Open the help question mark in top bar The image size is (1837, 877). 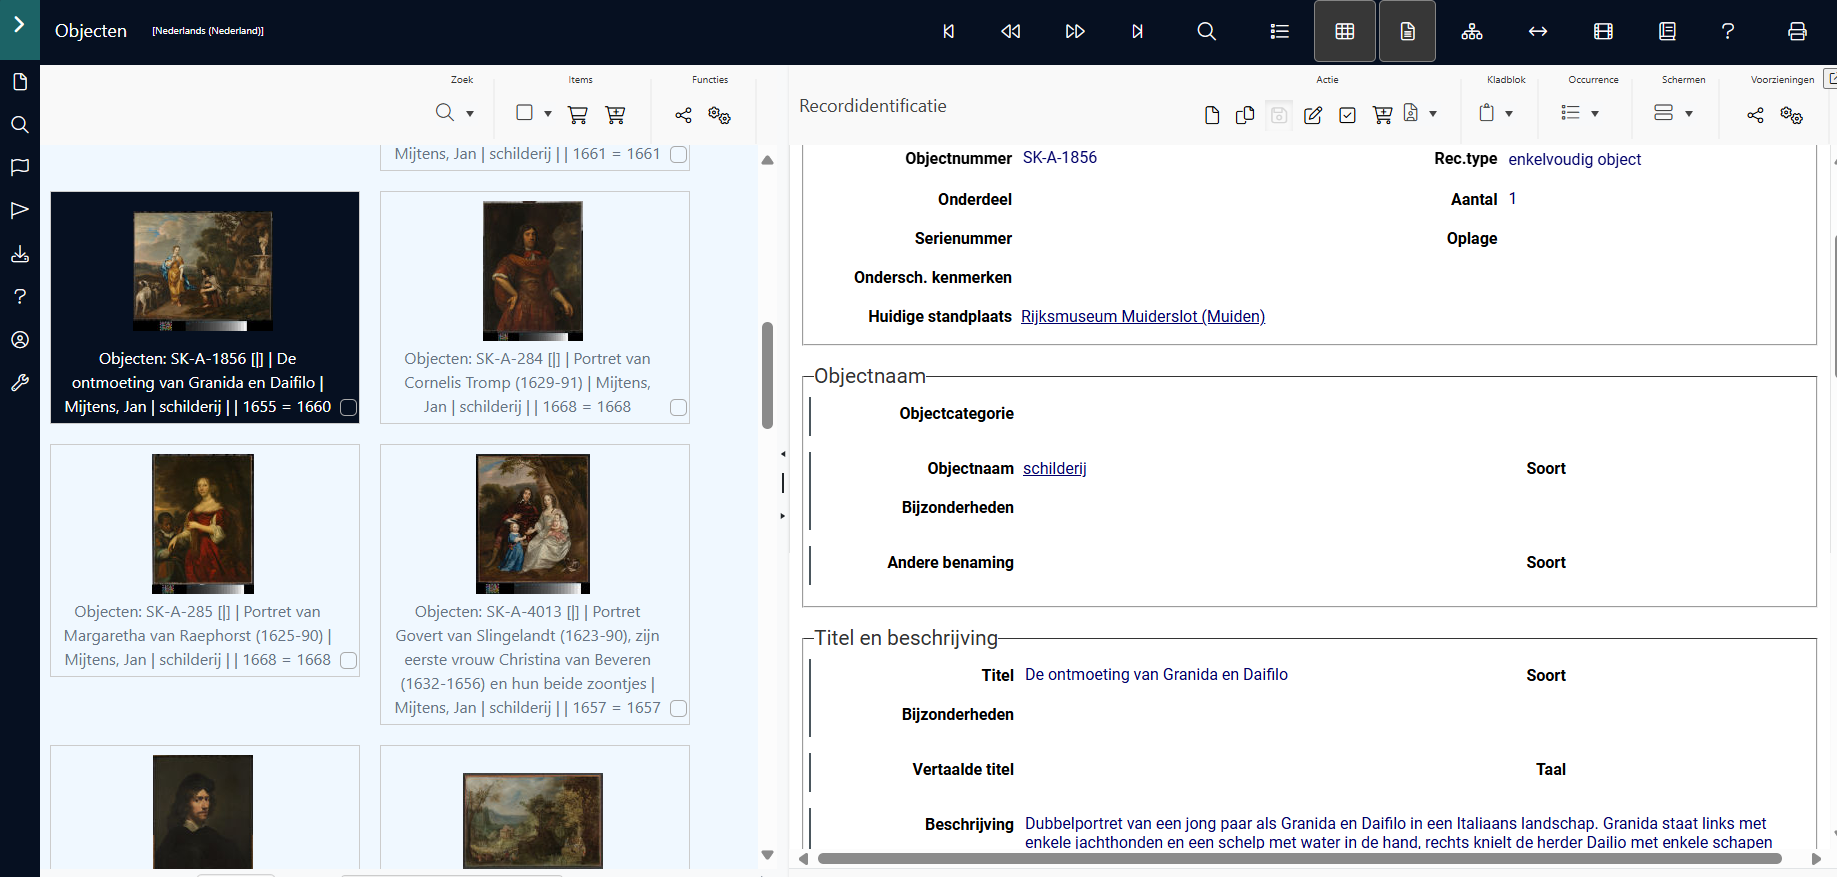[x=1728, y=31]
